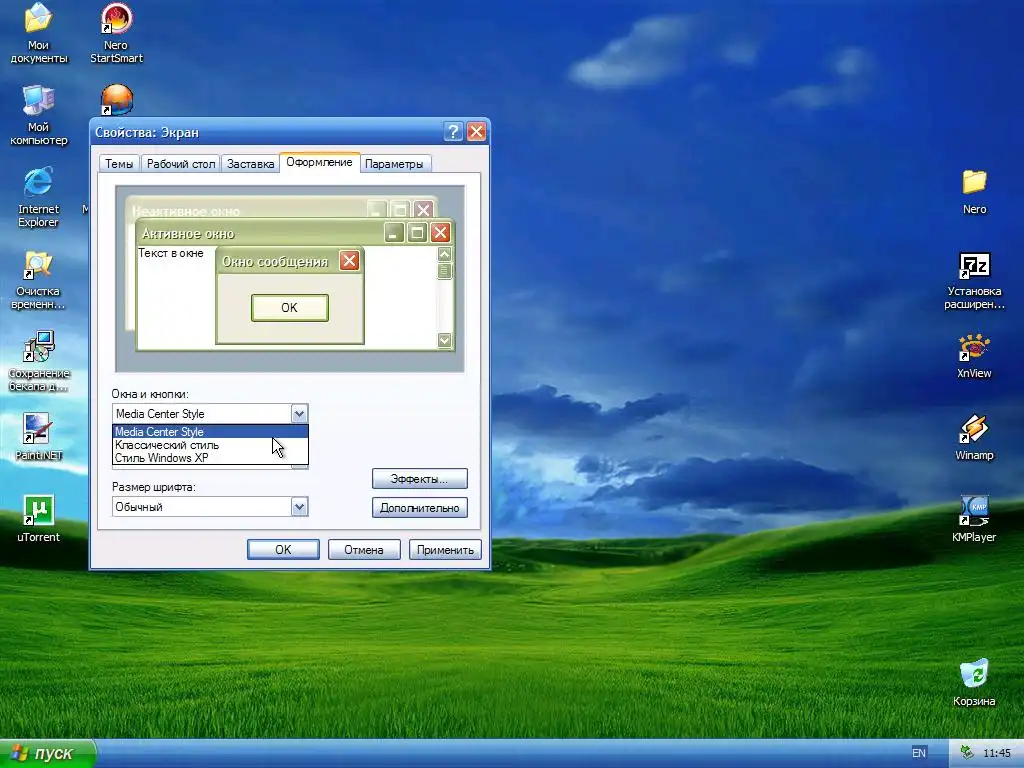Image resolution: width=1024 pixels, height=768 pixels.
Task: Switch to the Темы tab
Action: tap(119, 164)
